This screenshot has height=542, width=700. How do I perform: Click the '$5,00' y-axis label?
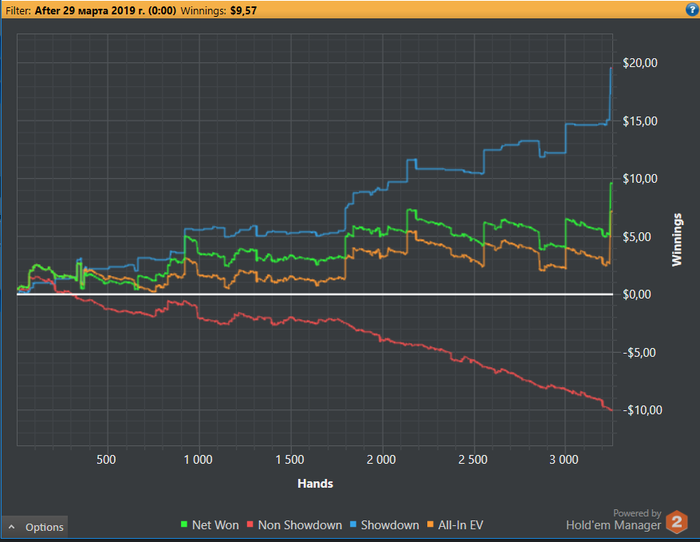click(637, 237)
